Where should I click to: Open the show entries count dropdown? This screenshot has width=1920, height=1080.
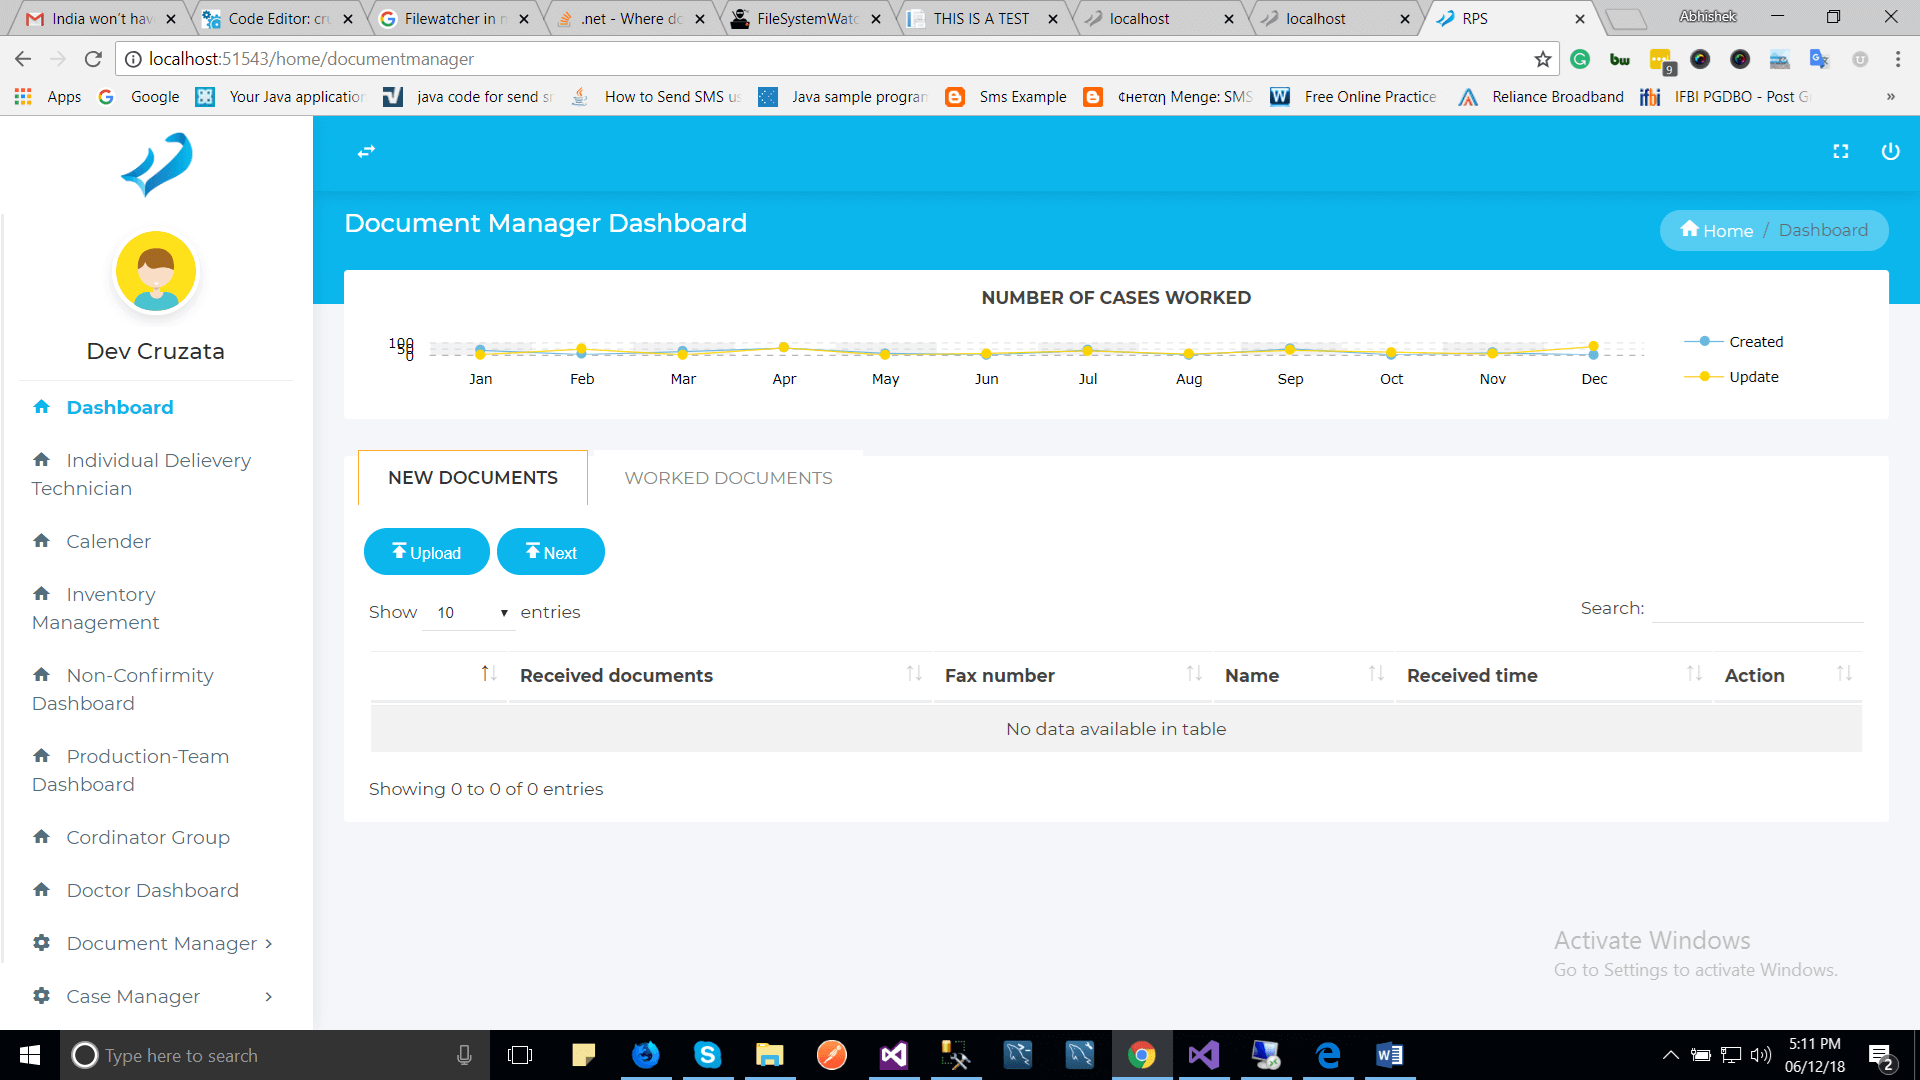(471, 612)
